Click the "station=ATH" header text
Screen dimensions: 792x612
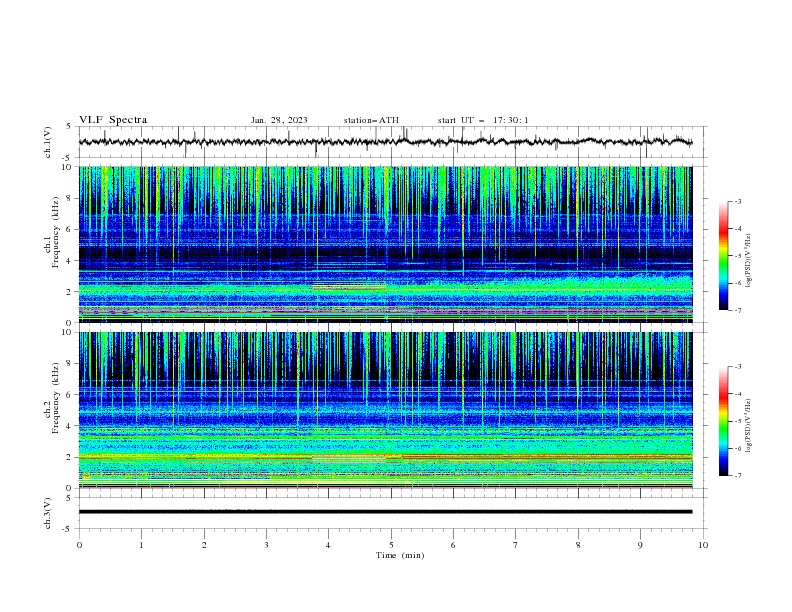point(371,120)
